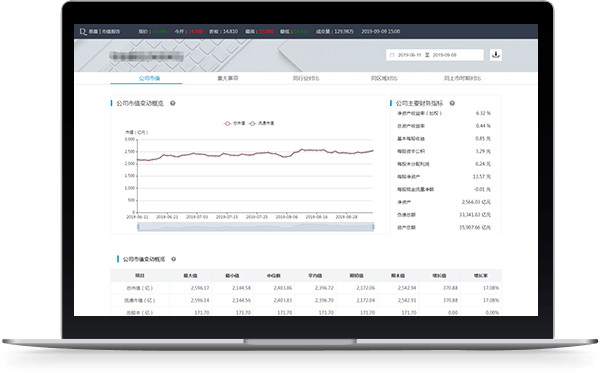Toggle the 流通市值 series in the chart legend

[262, 123]
